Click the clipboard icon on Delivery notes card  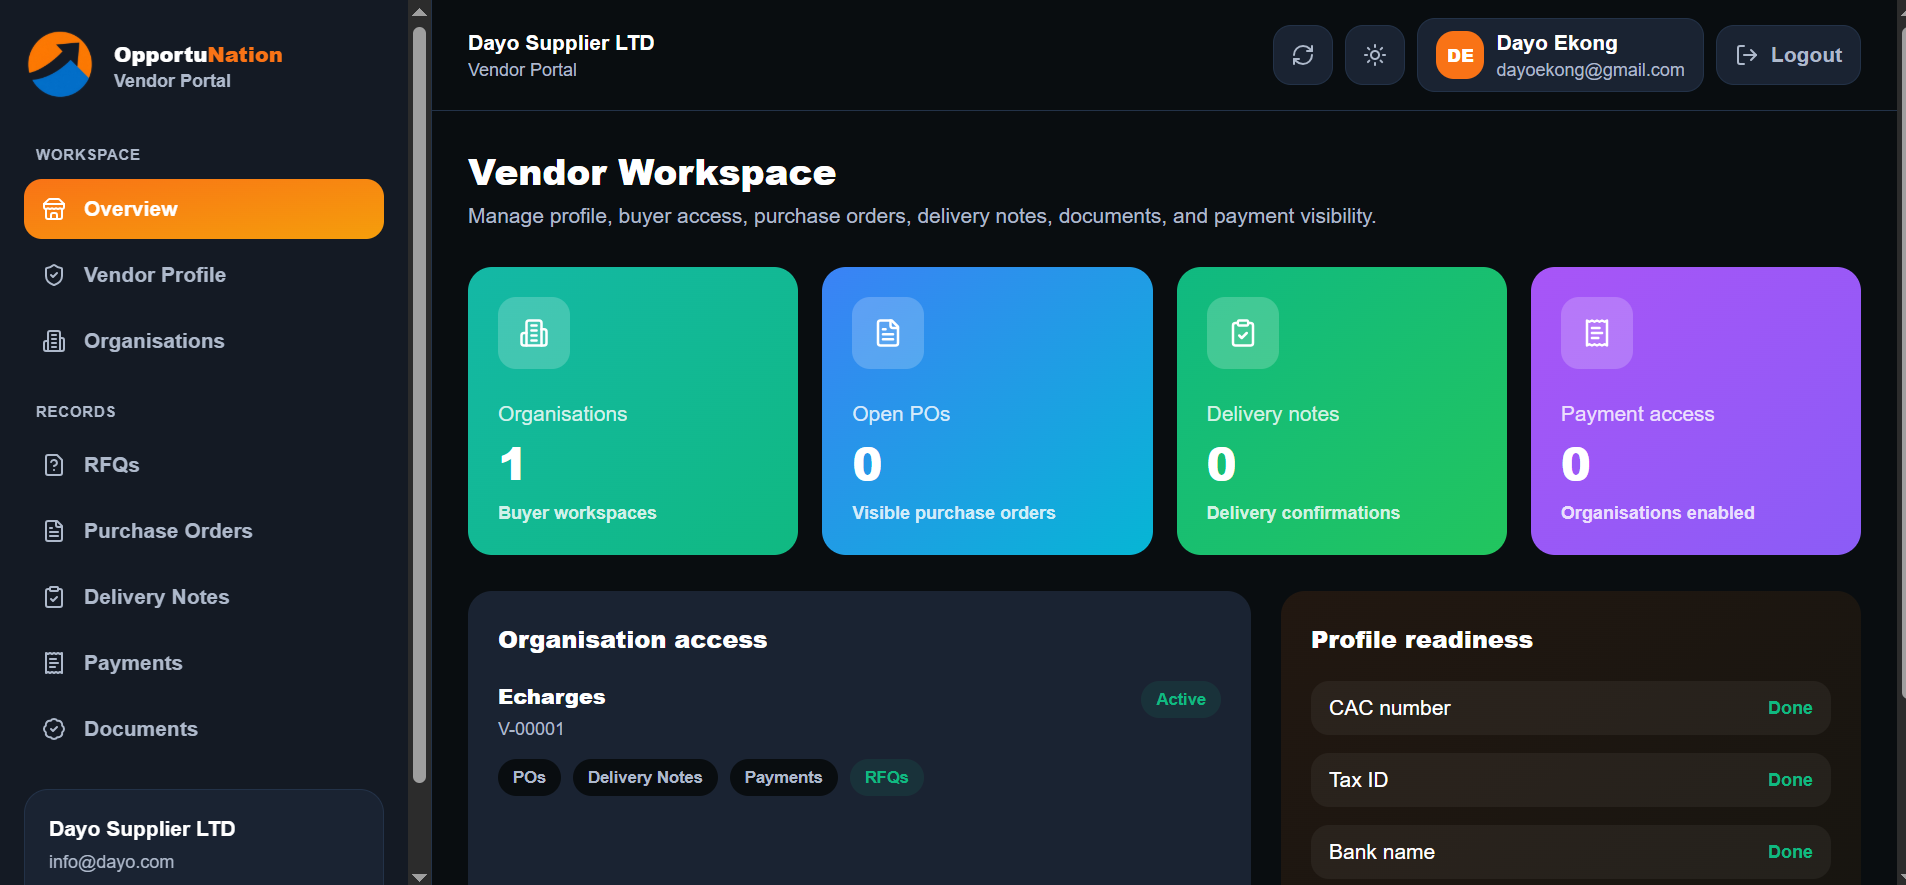click(x=1243, y=333)
